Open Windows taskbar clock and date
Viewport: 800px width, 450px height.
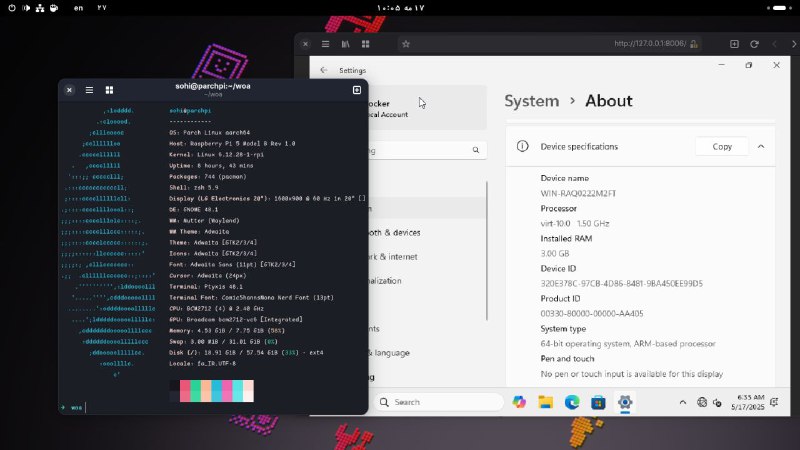tap(747, 402)
